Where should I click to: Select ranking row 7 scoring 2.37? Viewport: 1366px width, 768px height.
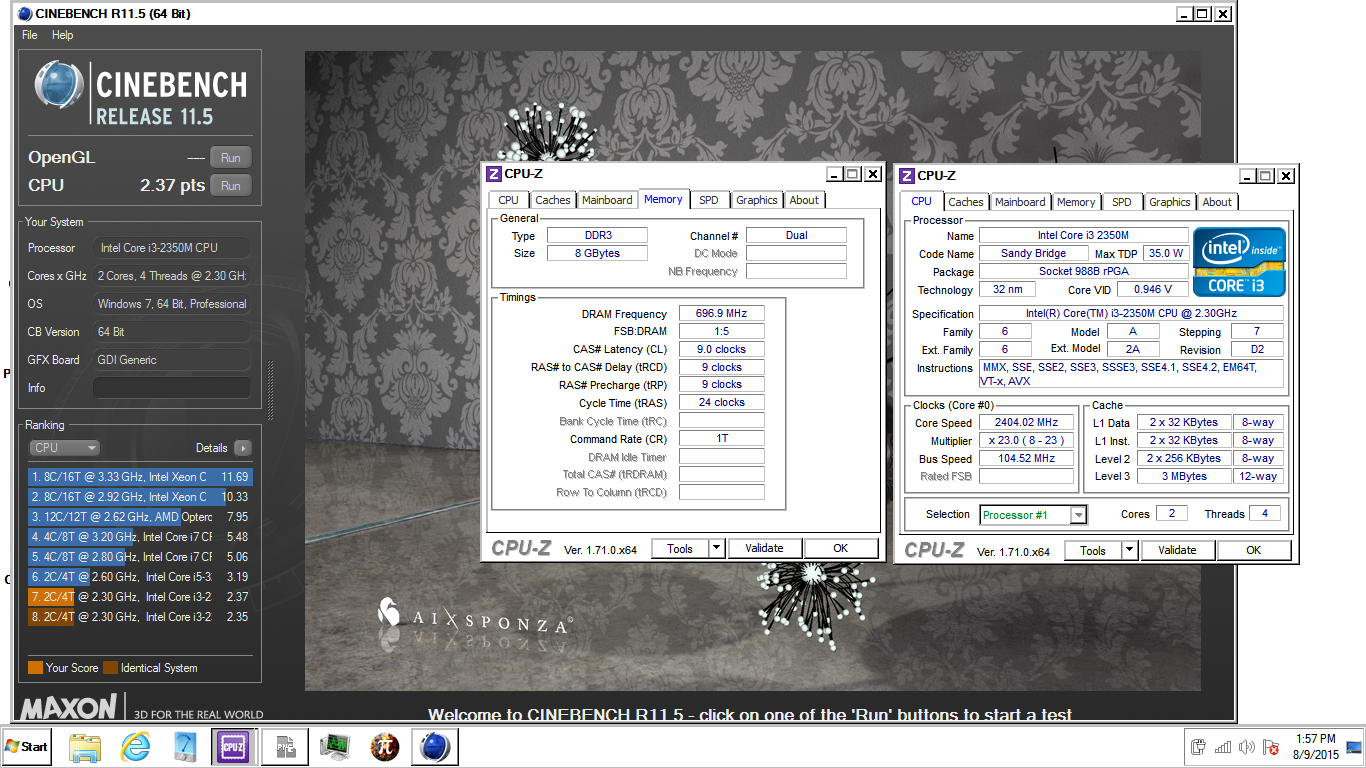140,597
